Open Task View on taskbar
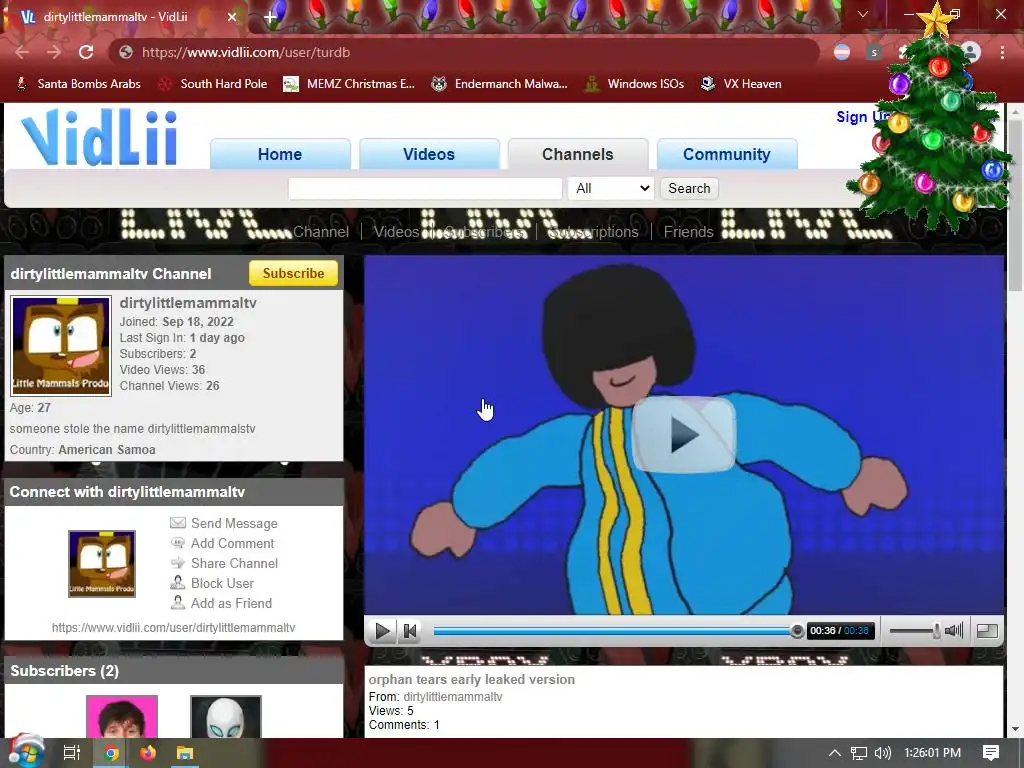The height and width of the screenshot is (768, 1024). click(x=71, y=753)
